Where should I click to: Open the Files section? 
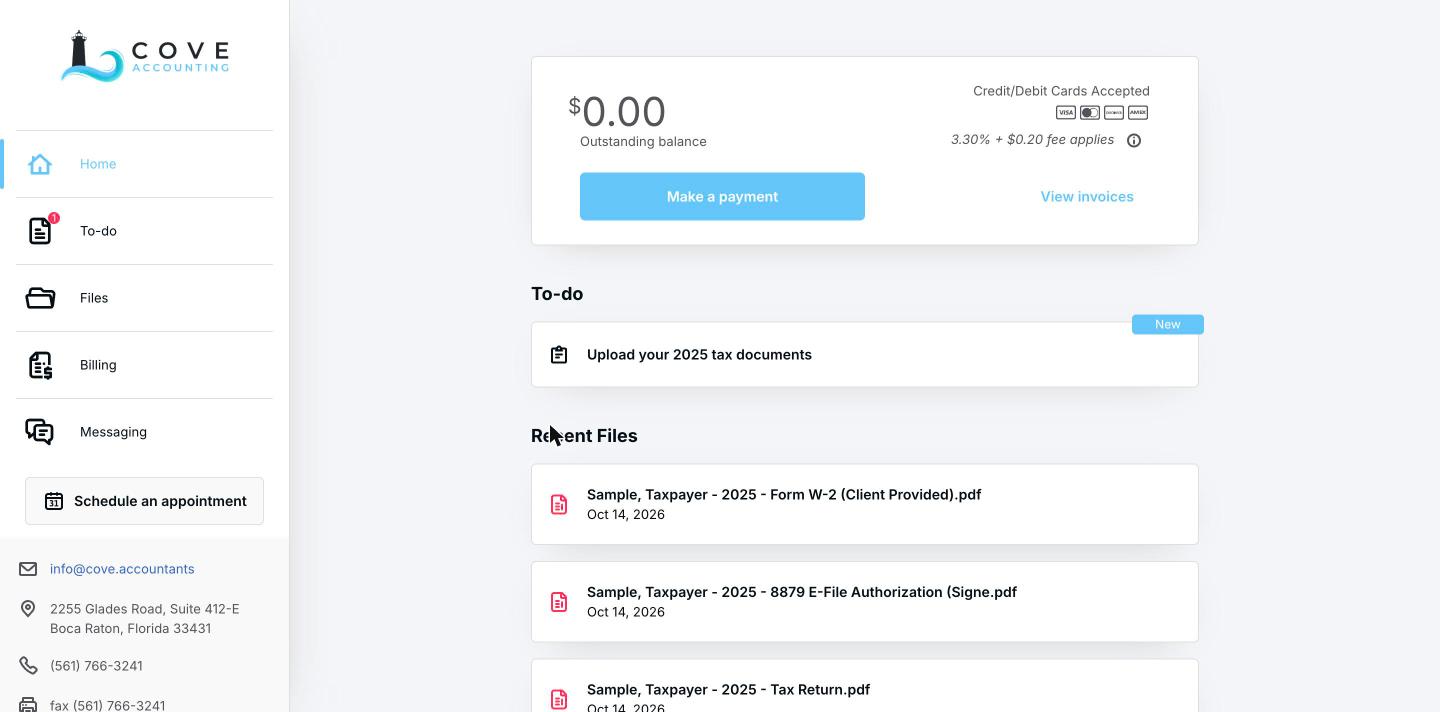tap(144, 298)
